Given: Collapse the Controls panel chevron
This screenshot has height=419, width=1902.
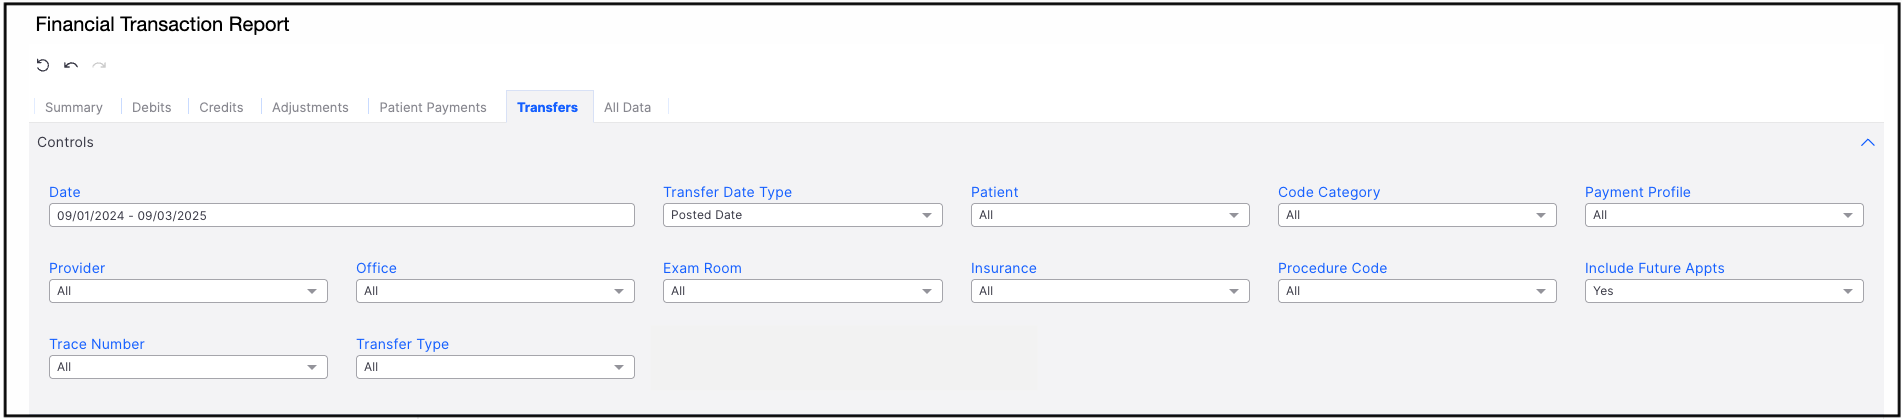Looking at the screenshot, I should coord(1866,143).
